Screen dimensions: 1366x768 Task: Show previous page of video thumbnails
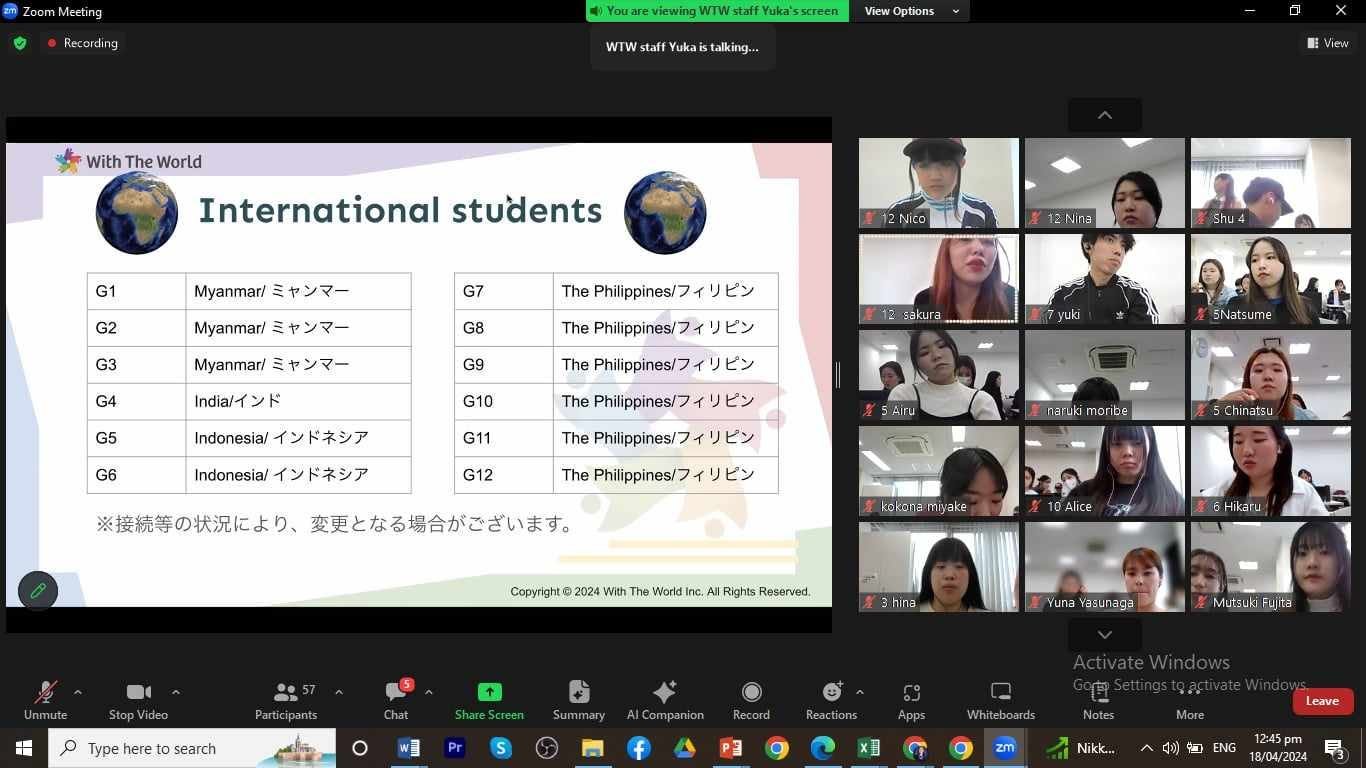point(1105,115)
